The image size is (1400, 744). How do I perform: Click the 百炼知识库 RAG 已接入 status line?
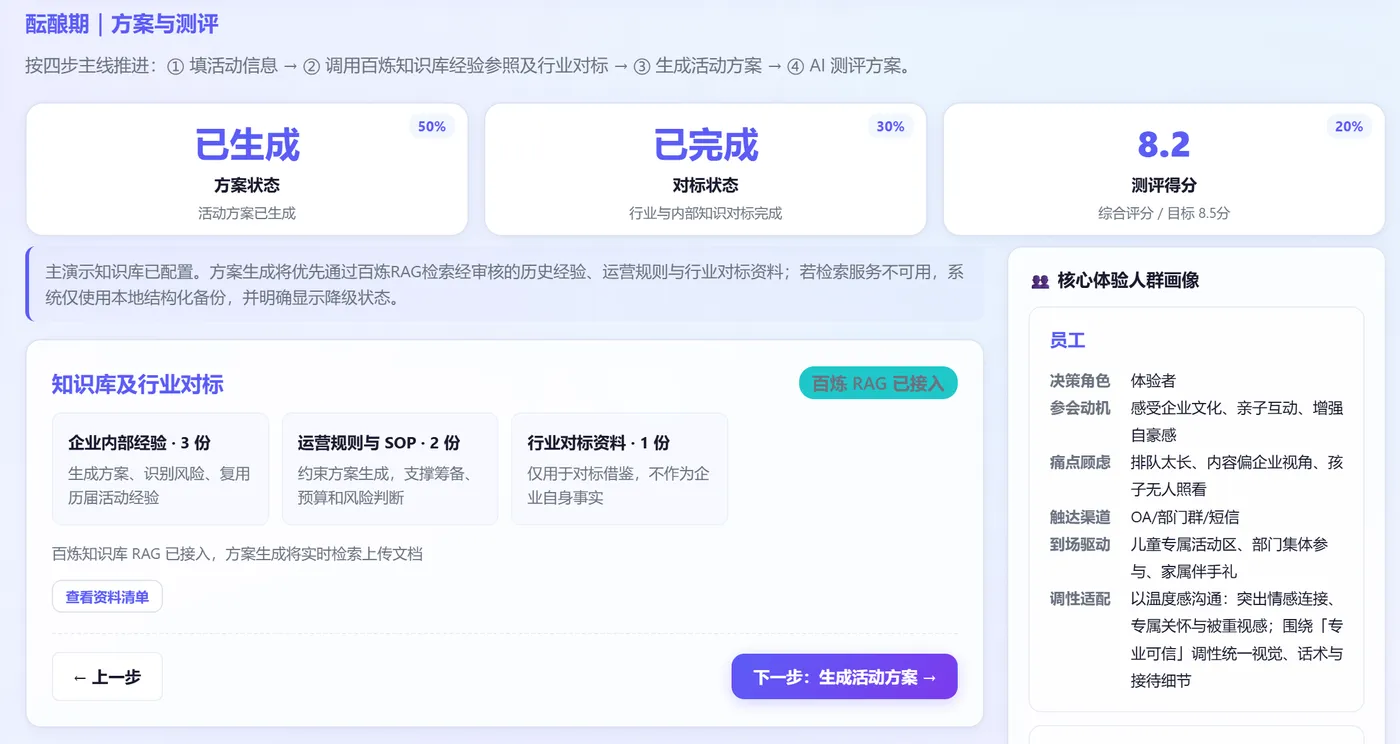point(237,553)
